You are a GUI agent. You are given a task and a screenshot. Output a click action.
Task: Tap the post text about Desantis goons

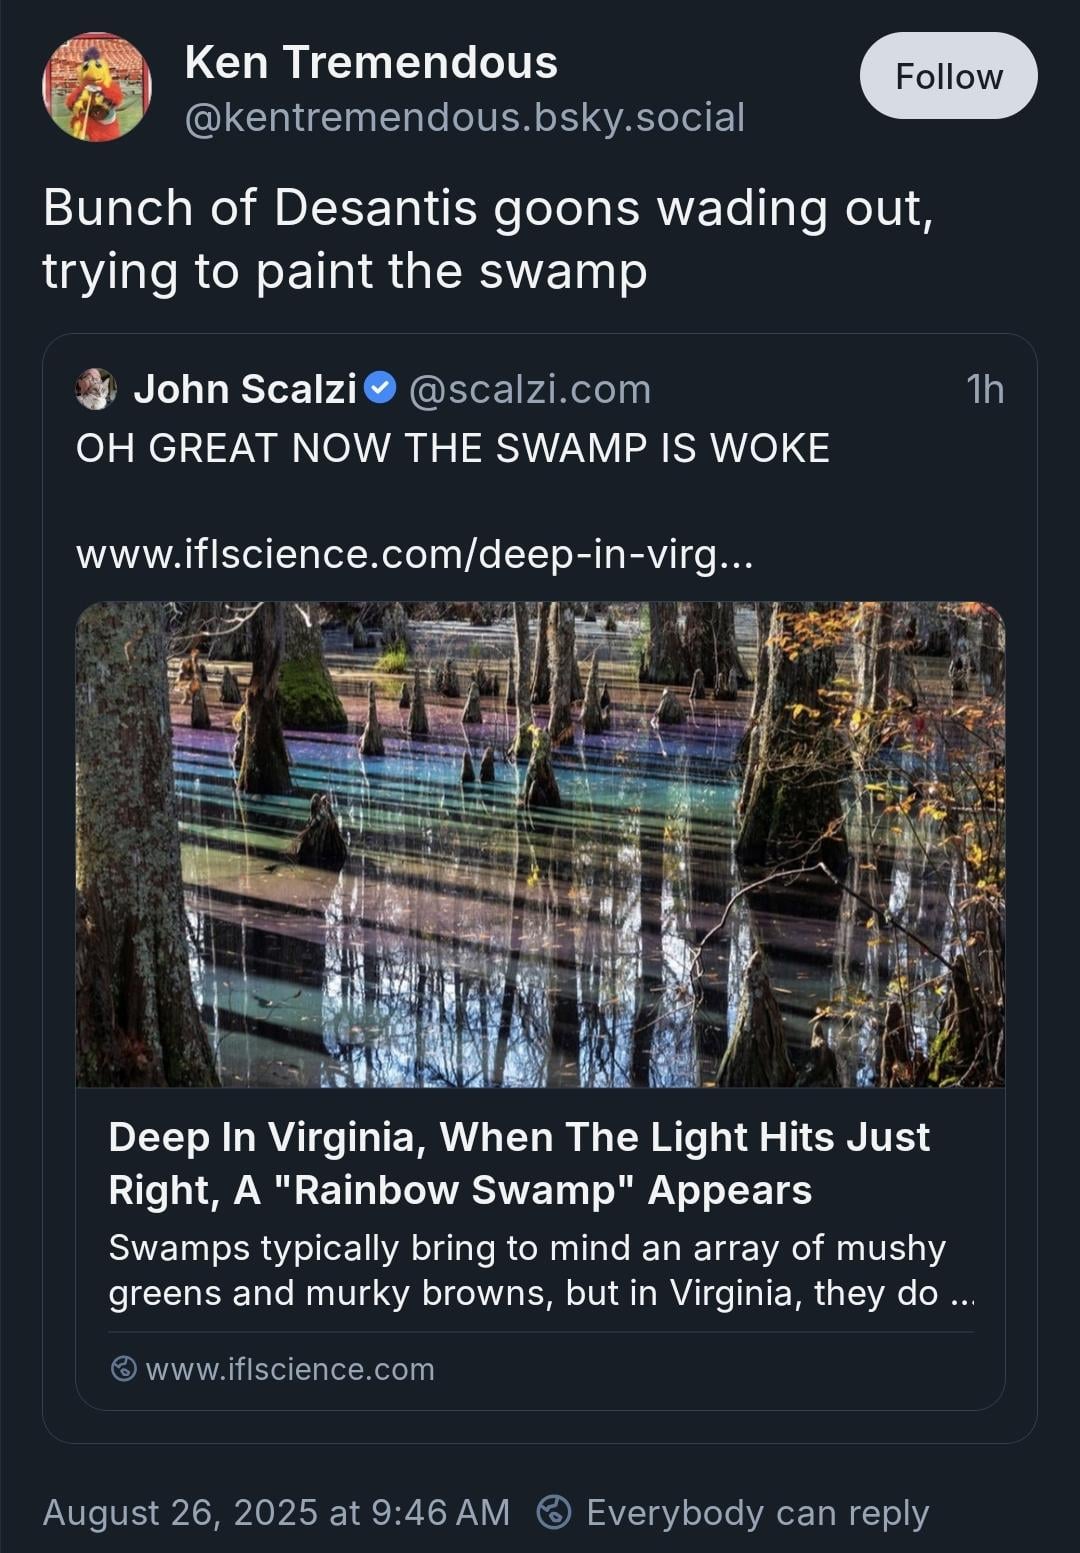click(x=488, y=239)
